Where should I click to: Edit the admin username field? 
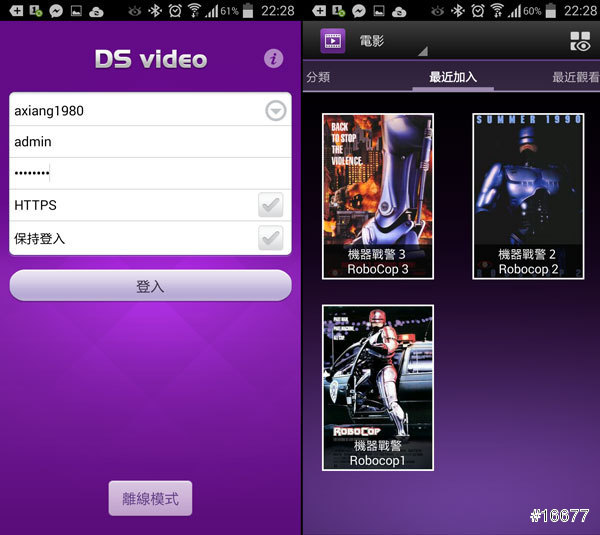click(150, 142)
